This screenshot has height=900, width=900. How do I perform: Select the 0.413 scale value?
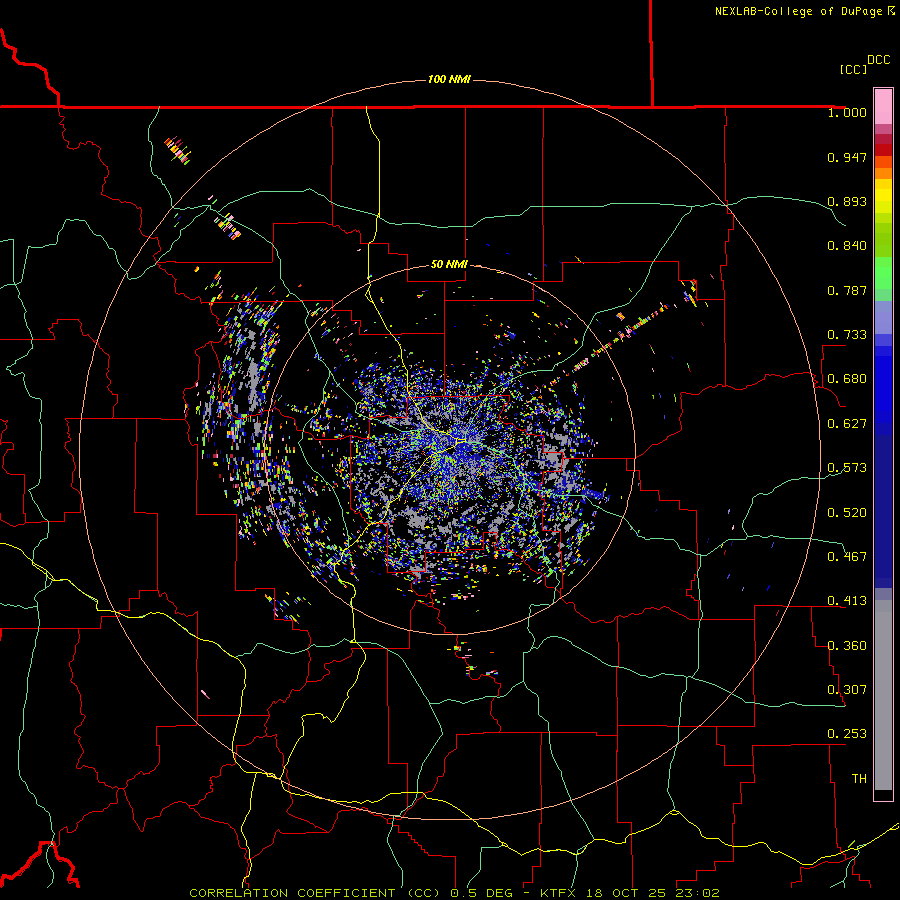(x=847, y=601)
